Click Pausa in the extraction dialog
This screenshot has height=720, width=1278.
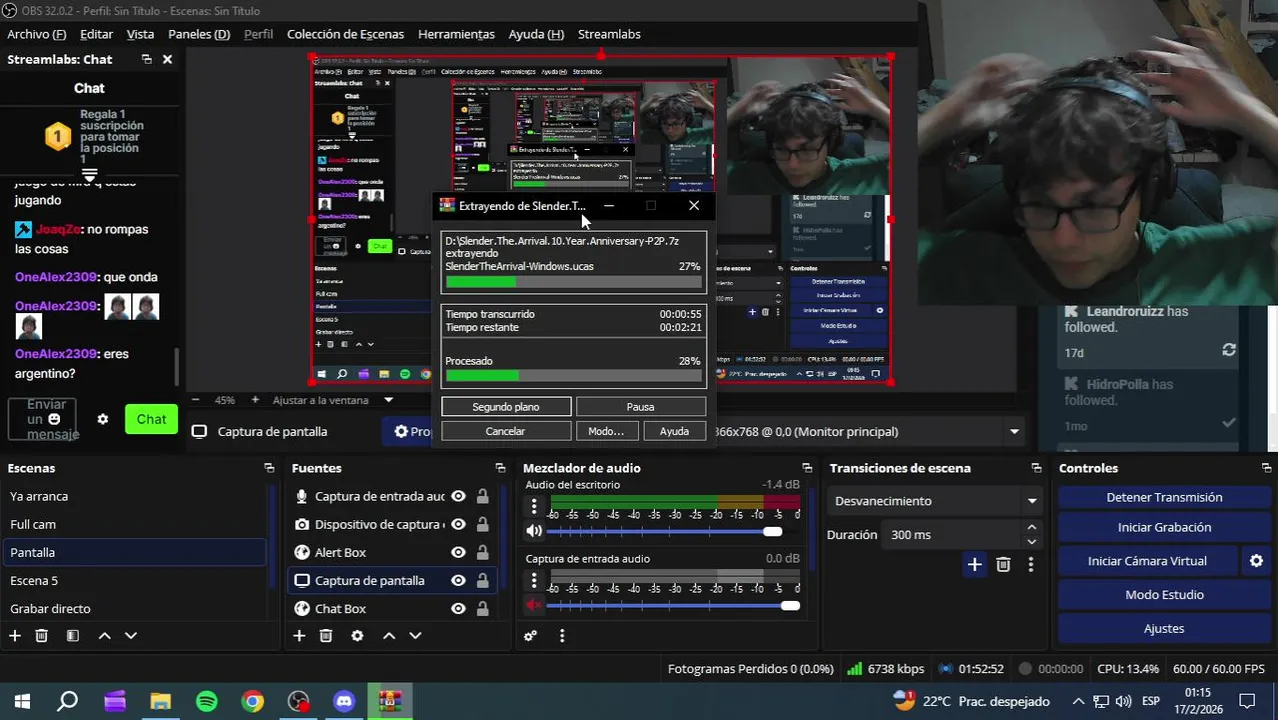pyautogui.click(x=640, y=407)
